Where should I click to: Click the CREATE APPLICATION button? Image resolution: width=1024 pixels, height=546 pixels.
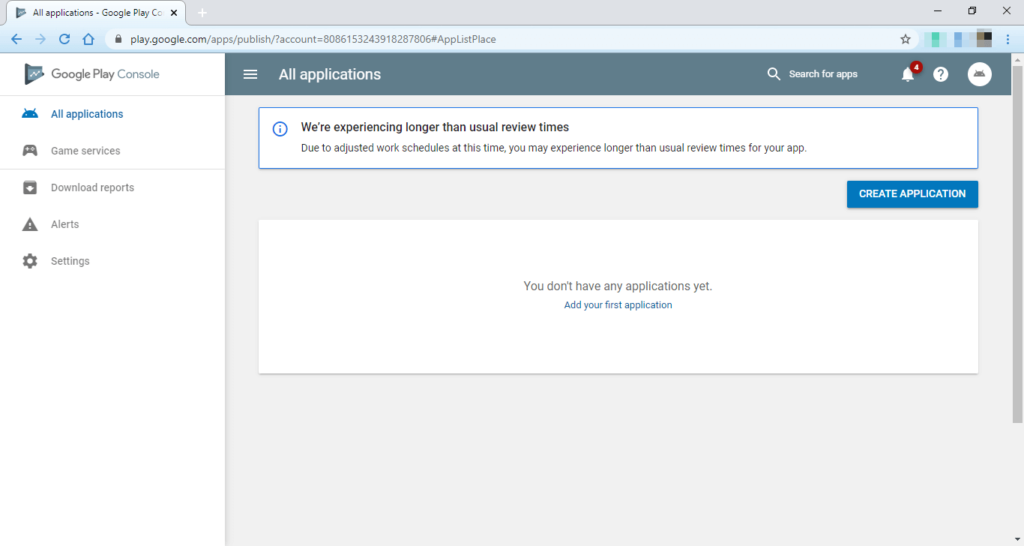tap(912, 194)
